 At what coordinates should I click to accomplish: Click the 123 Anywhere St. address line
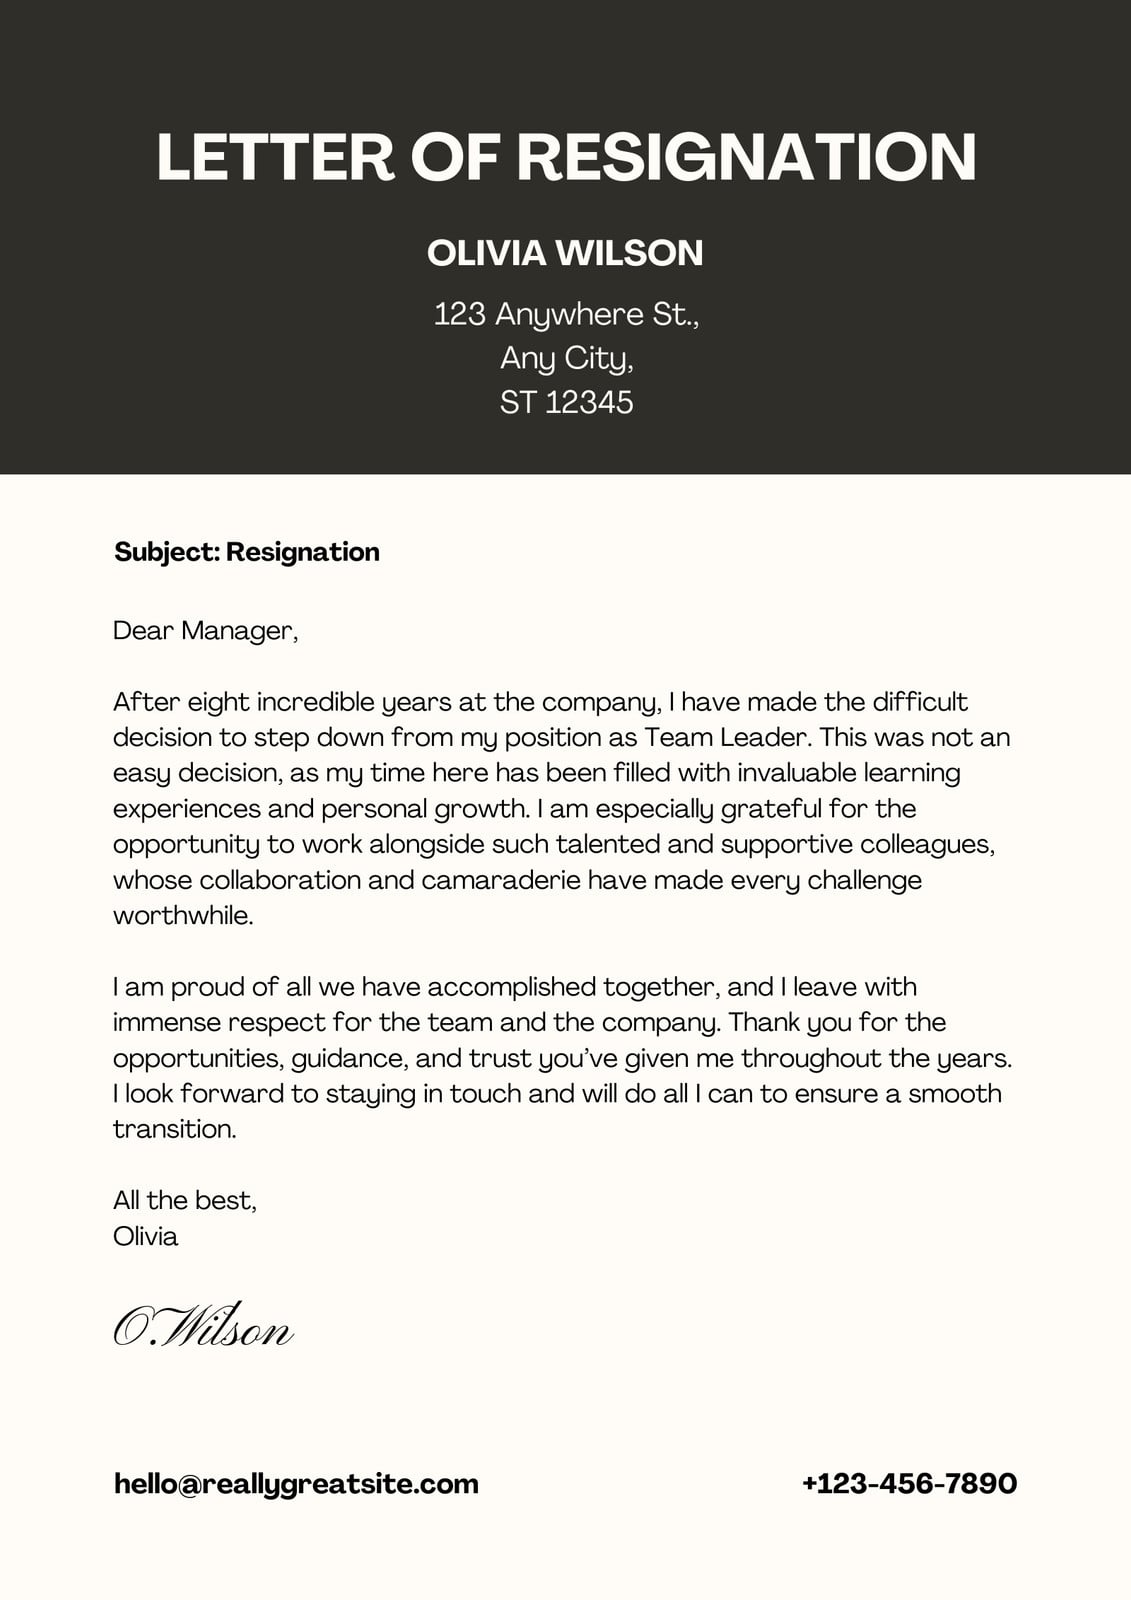(x=566, y=315)
